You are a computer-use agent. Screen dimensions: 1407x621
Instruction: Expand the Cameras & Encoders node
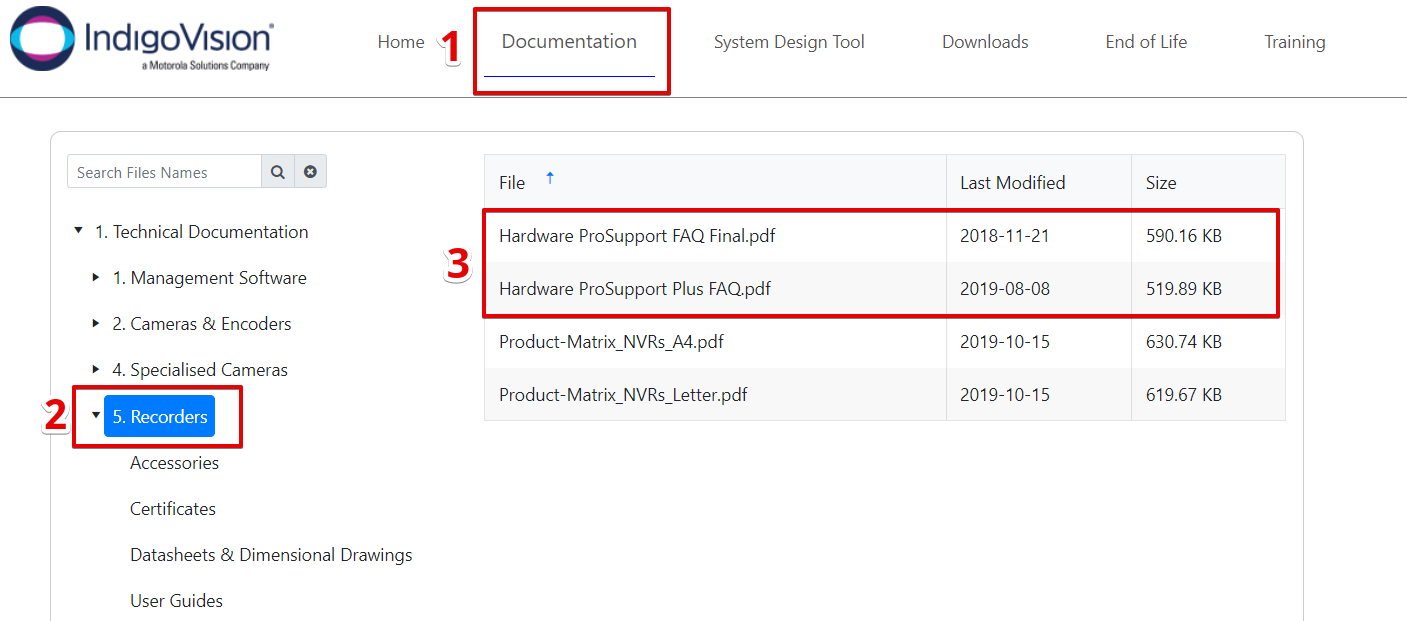click(x=96, y=323)
